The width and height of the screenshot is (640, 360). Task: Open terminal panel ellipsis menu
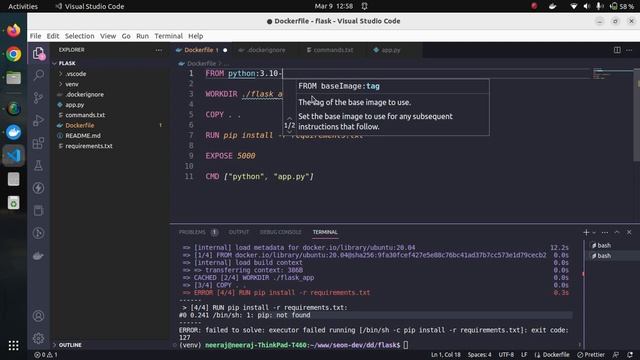tap(605, 232)
